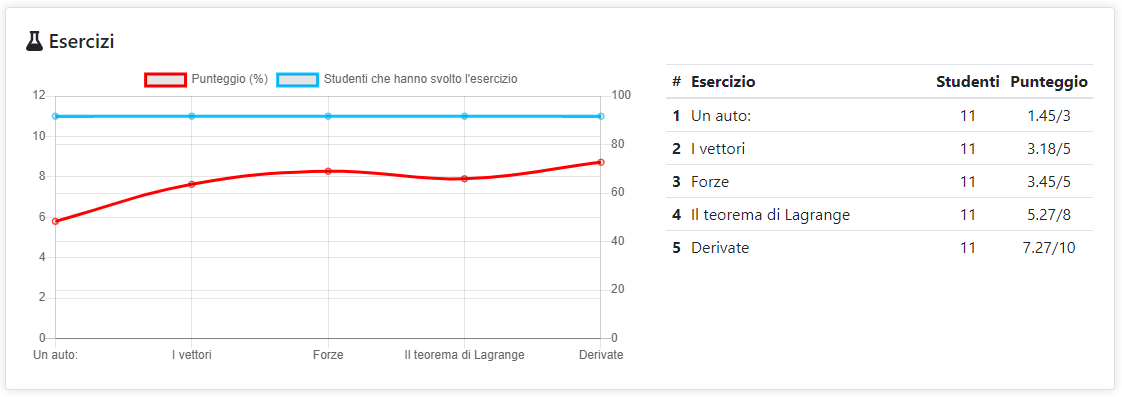
Task: Open the I vettori exercise row
Action: click(x=879, y=149)
